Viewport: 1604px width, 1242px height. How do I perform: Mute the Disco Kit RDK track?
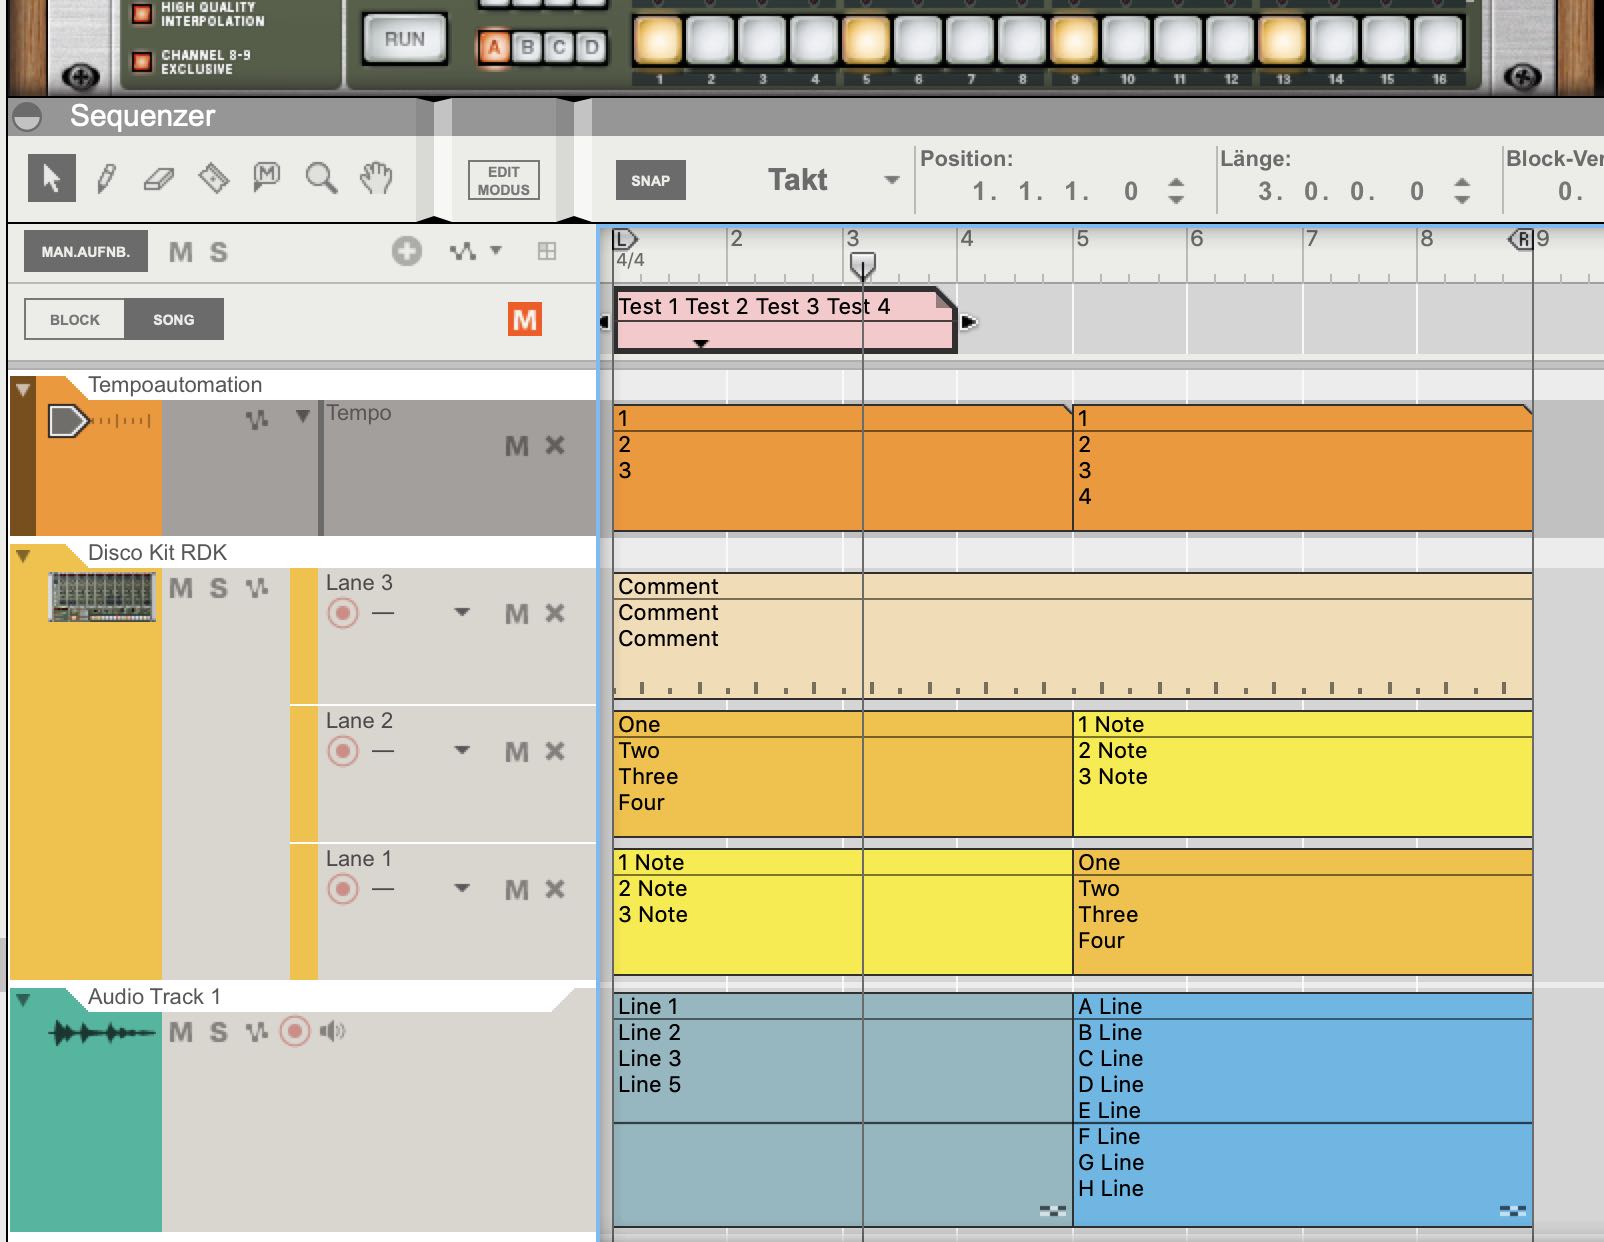click(x=181, y=588)
